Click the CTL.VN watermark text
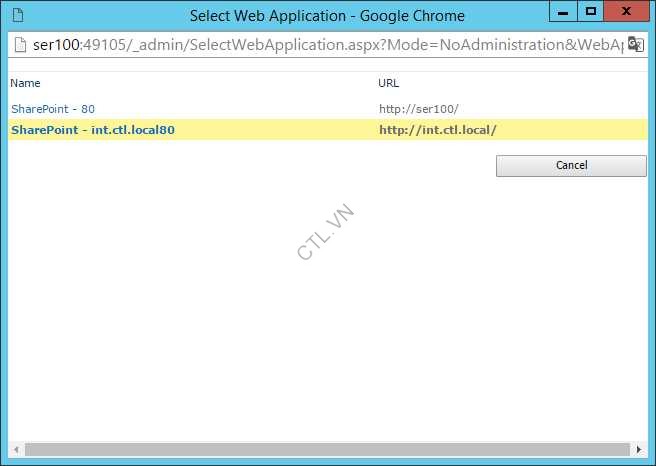 327,232
